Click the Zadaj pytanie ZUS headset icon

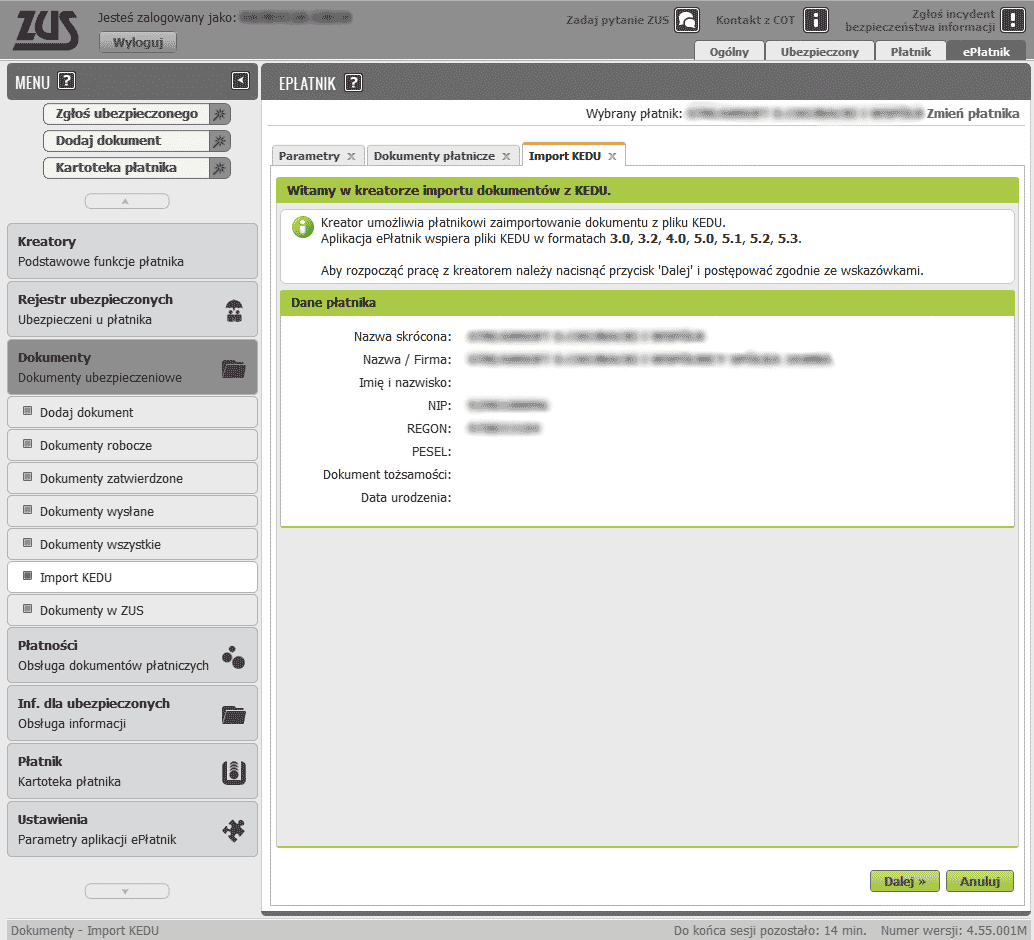point(687,20)
